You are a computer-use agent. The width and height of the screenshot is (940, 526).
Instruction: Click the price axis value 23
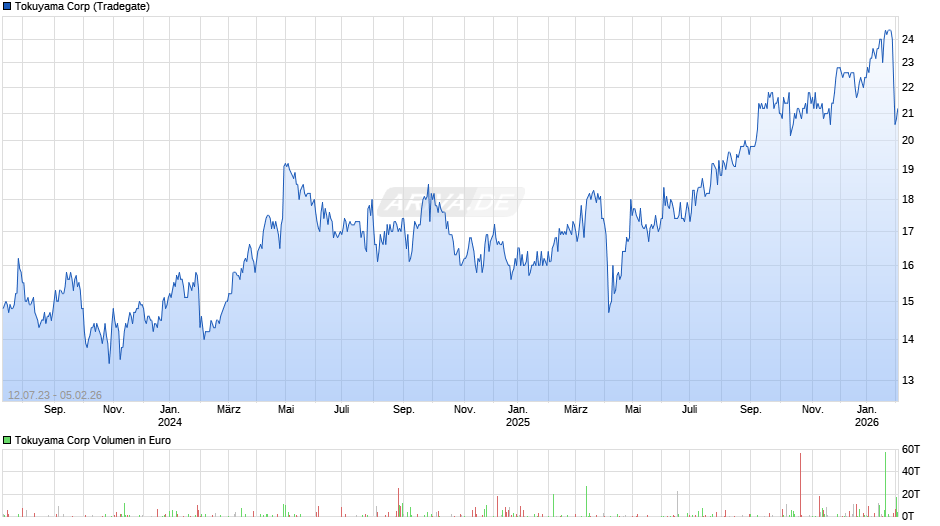(x=908, y=62)
